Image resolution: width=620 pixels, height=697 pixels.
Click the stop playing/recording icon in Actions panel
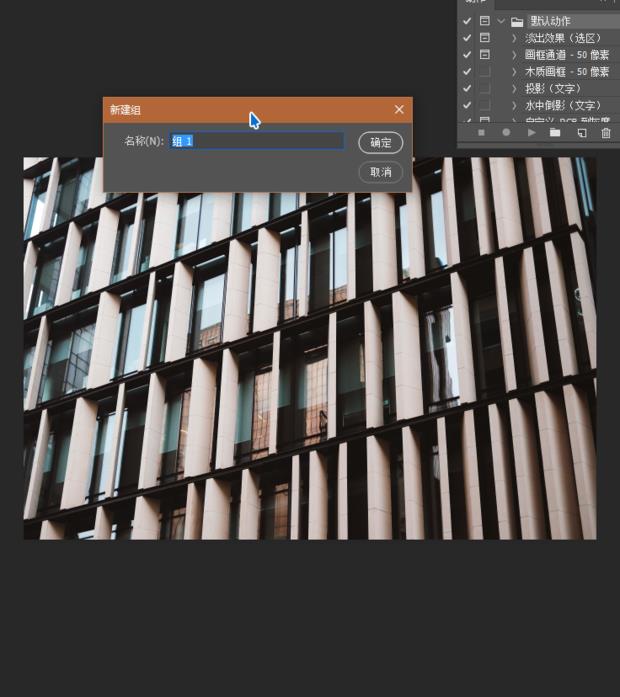click(x=481, y=132)
